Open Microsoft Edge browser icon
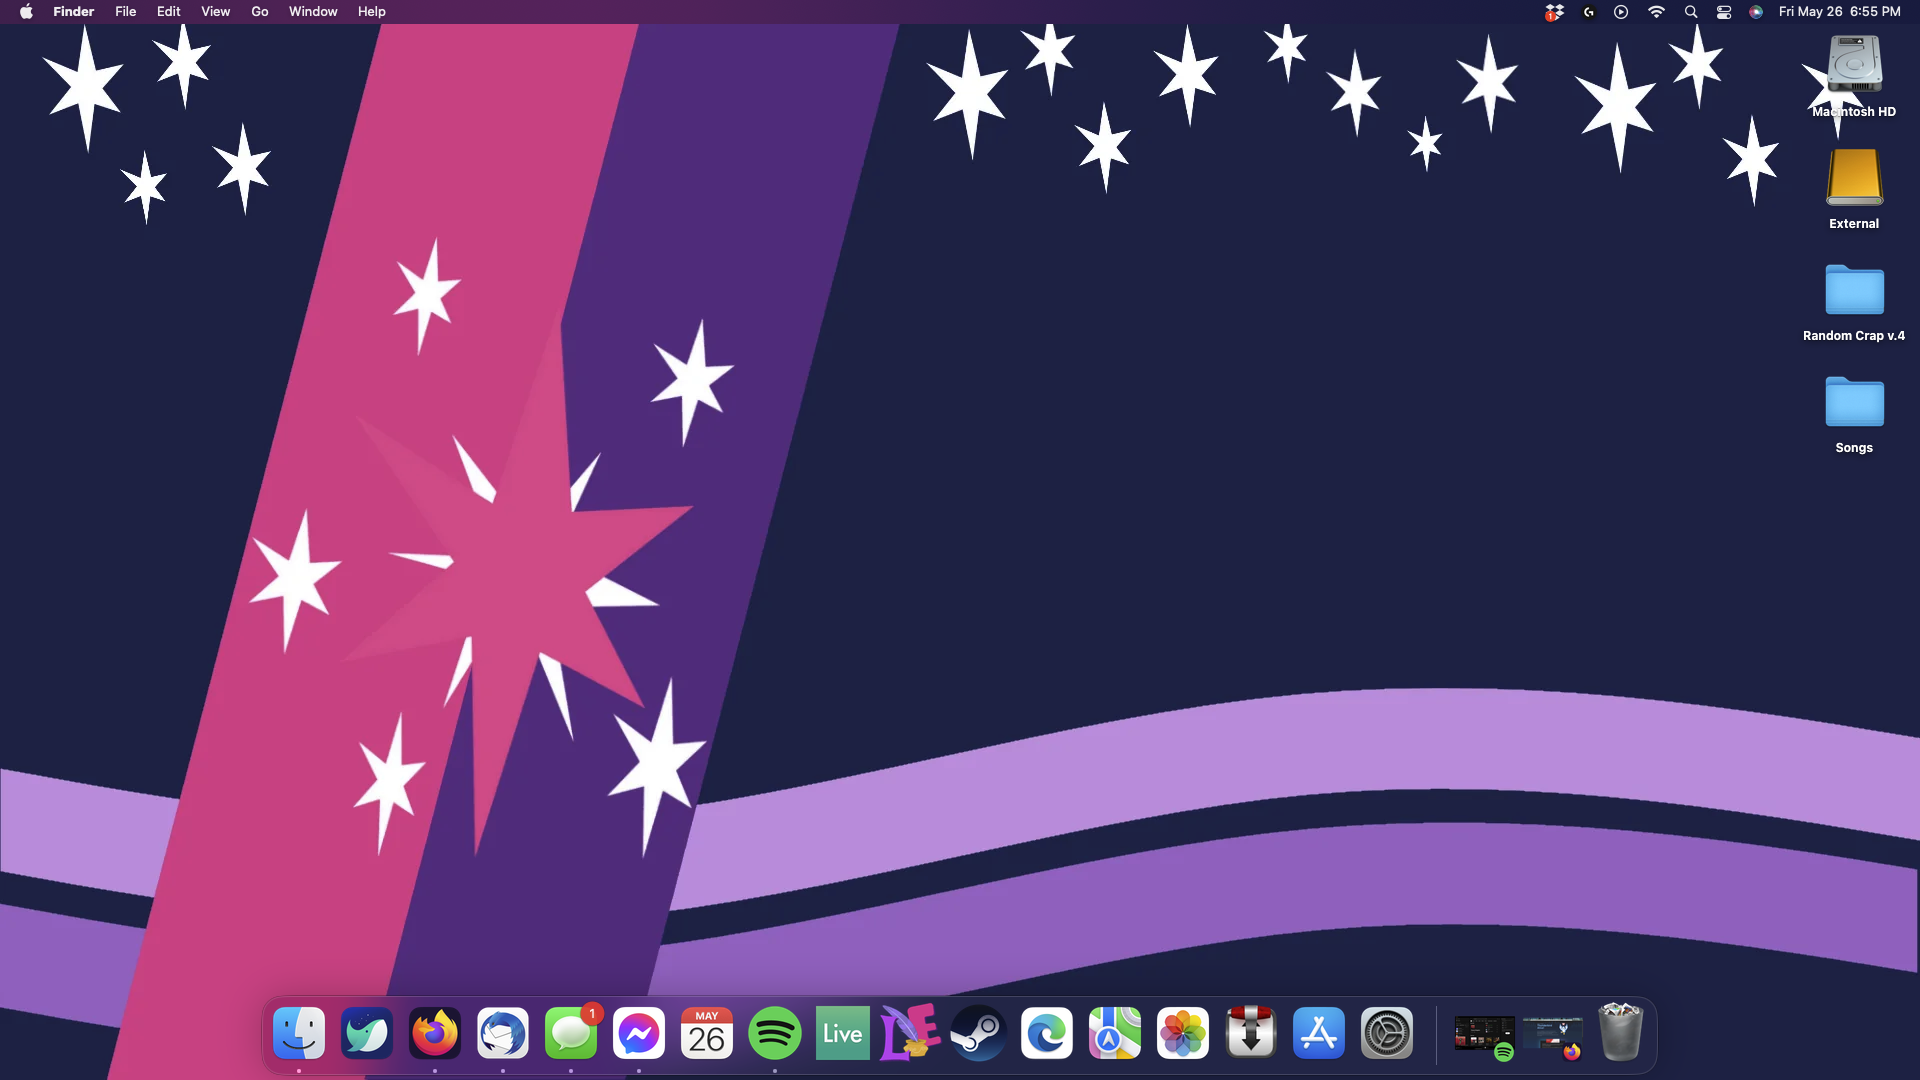The width and height of the screenshot is (1920, 1080). [1047, 1033]
